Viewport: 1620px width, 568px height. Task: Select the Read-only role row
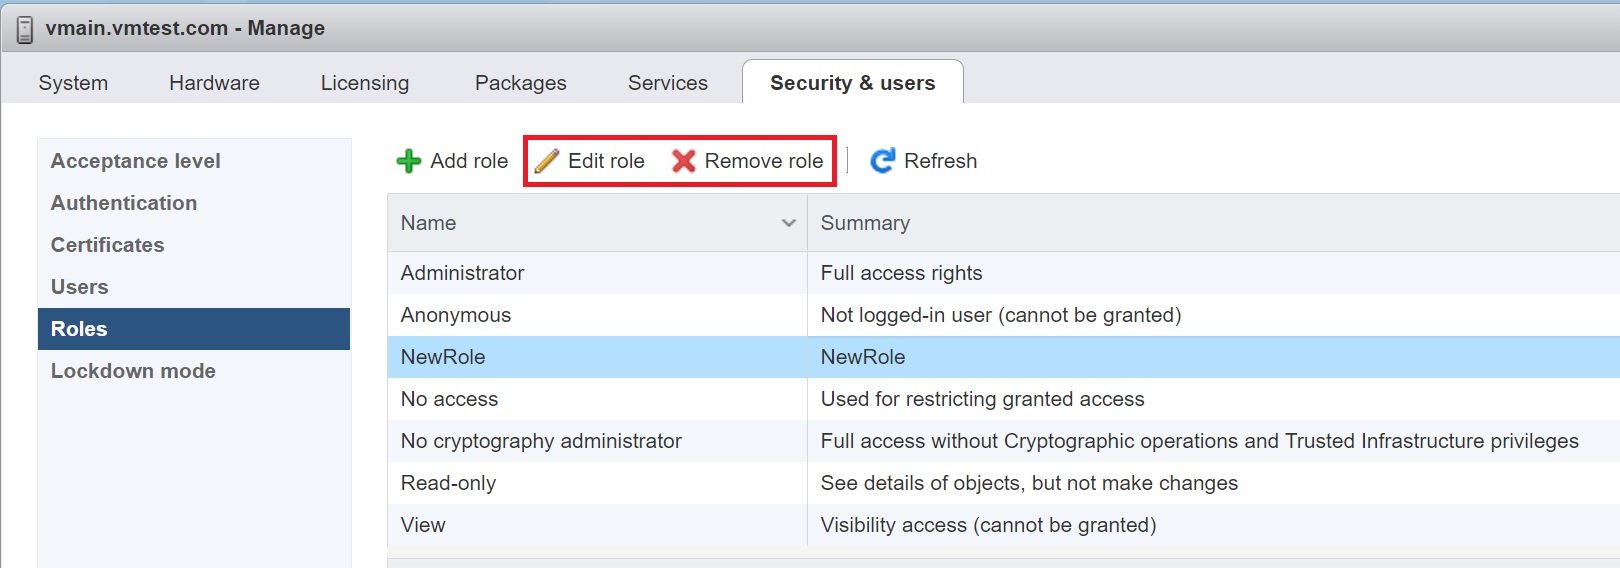pyautogui.click(x=448, y=483)
